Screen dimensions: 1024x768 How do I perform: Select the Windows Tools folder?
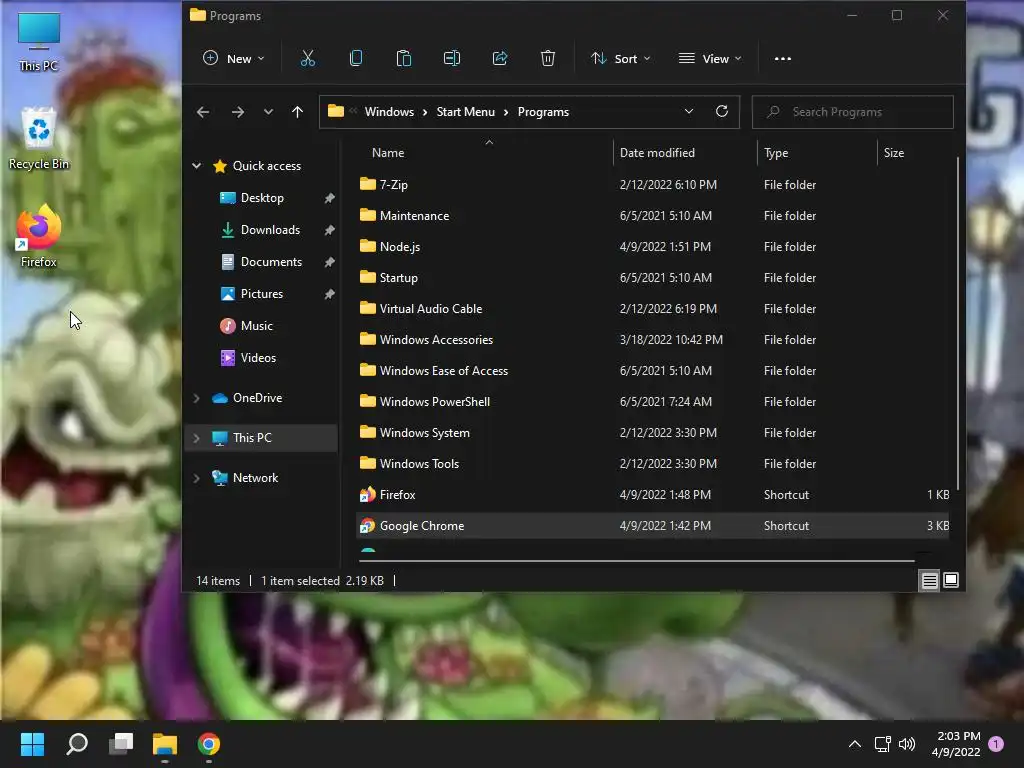653,464
